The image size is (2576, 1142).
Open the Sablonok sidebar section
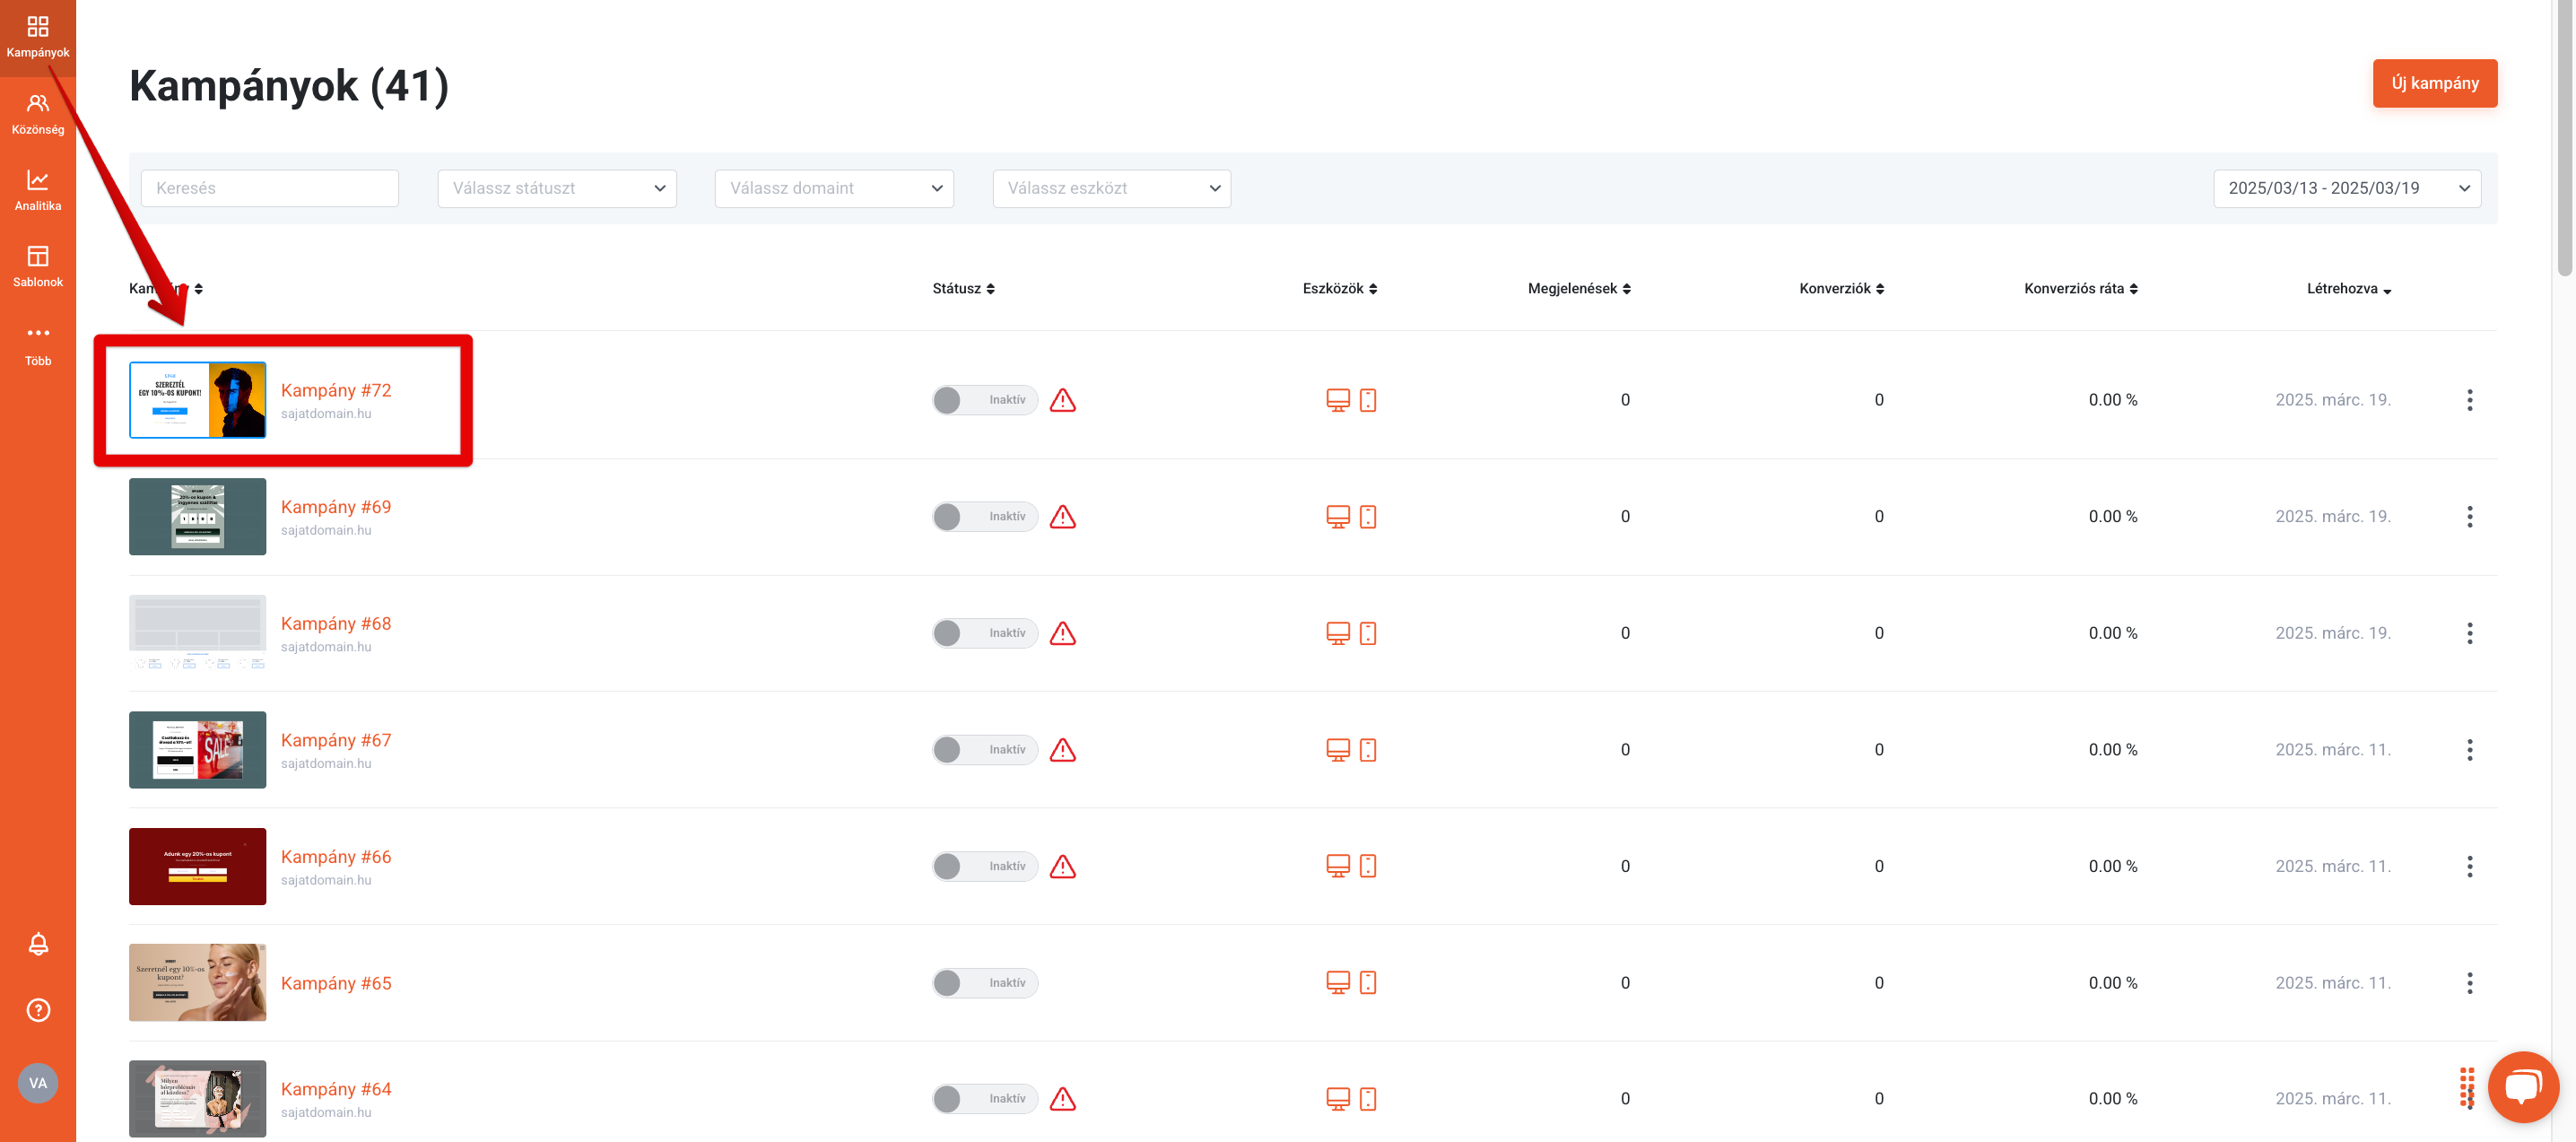[x=38, y=267]
